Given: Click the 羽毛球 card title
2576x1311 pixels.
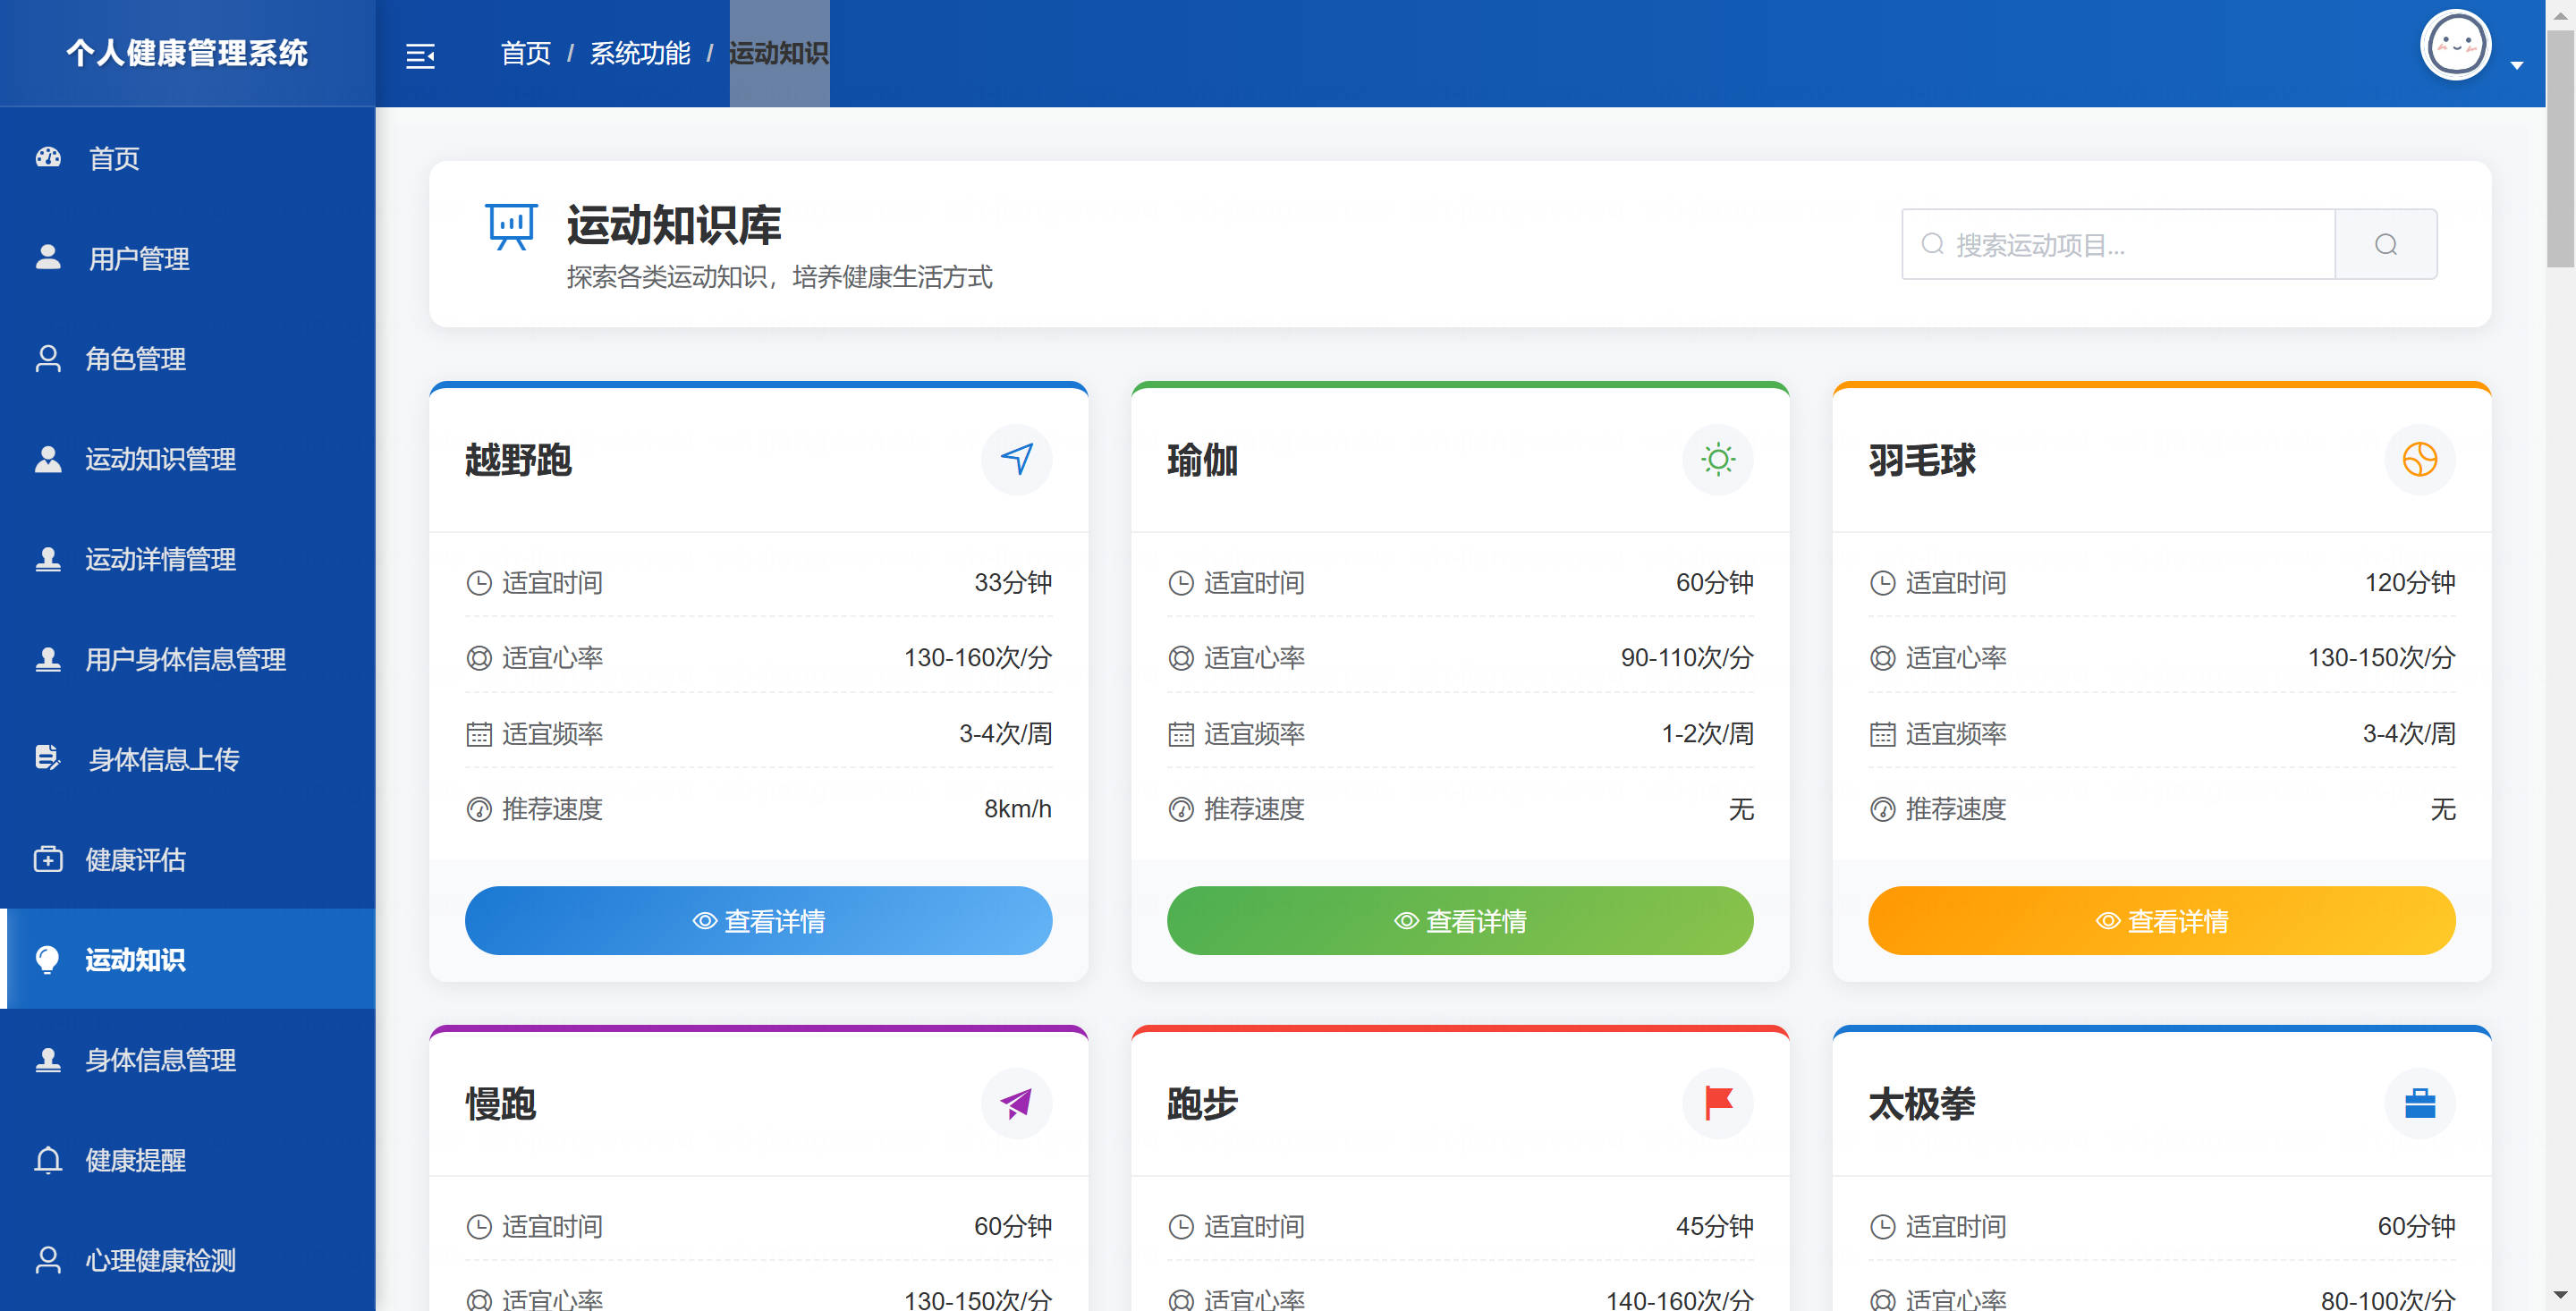Looking at the screenshot, I should coord(1921,460).
